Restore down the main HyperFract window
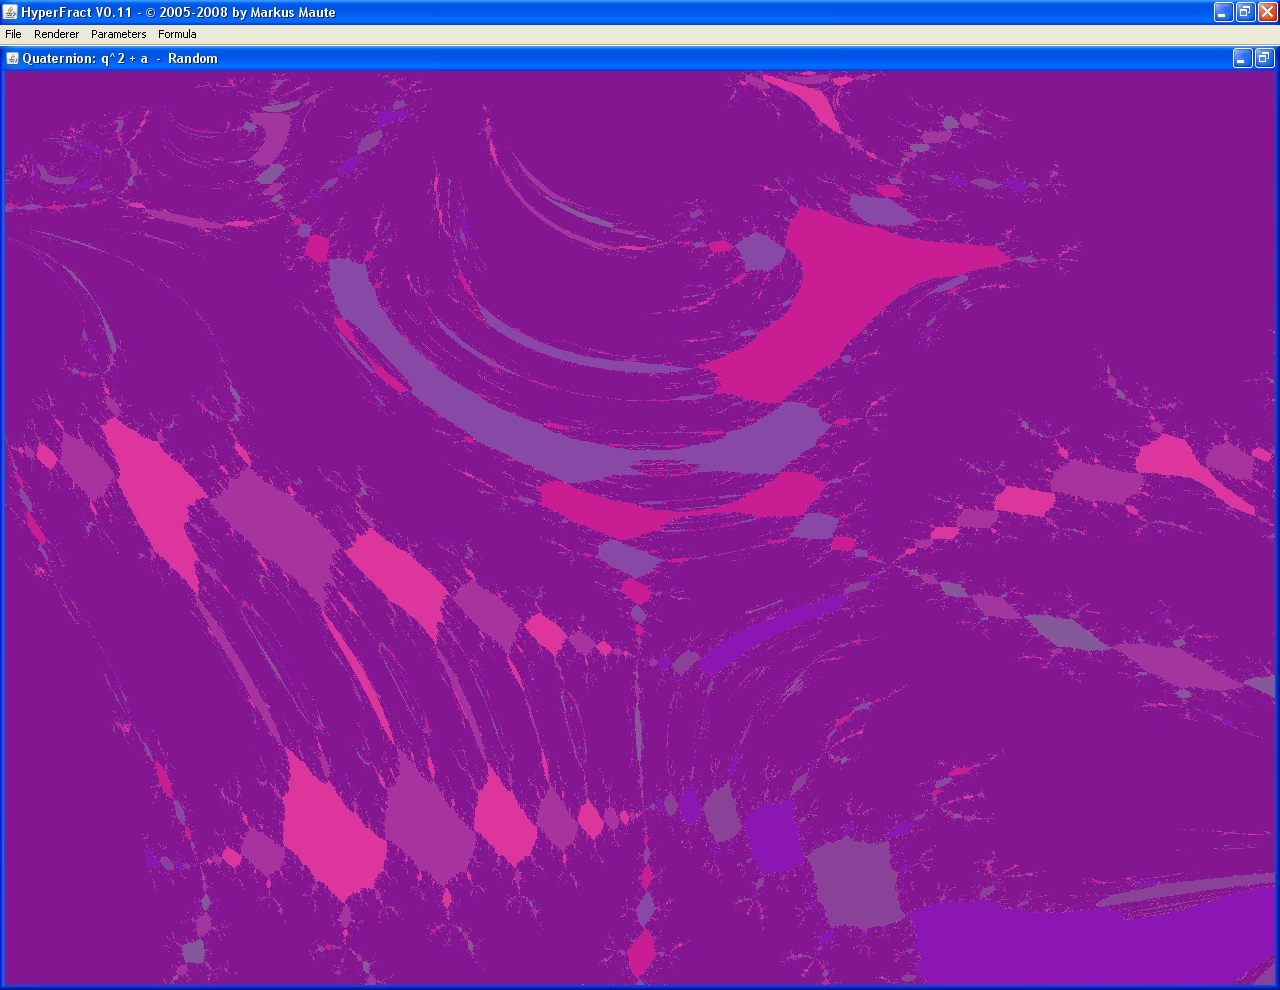This screenshot has height=990, width=1280. (1245, 12)
